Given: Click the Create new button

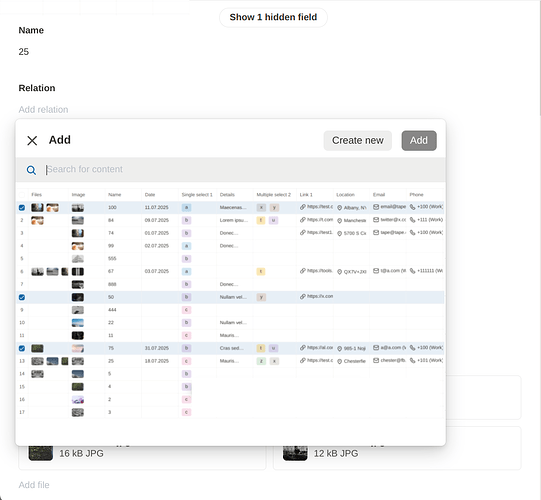Looking at the screenshot, I should (x=357, y=140).
